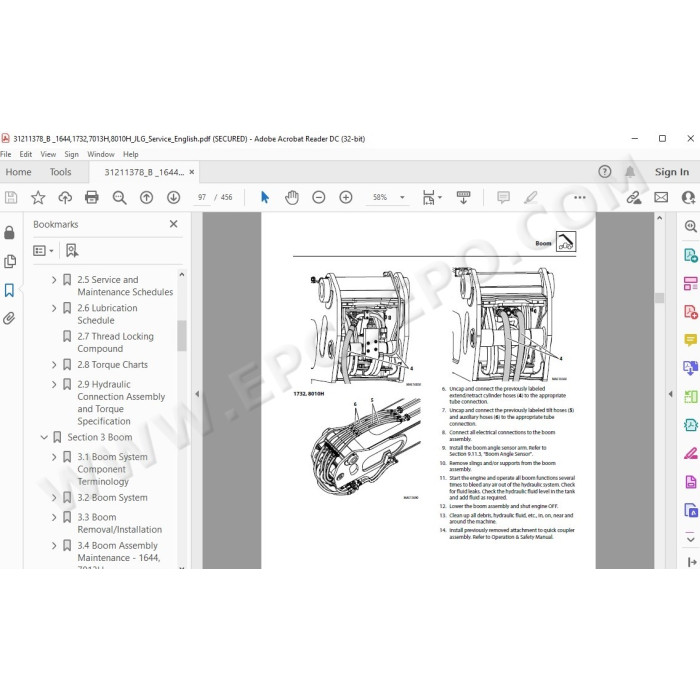Image resolution: width=700 pixels, height=700 pixels.
Task: Open the fit page options icon
Action: 432,197
